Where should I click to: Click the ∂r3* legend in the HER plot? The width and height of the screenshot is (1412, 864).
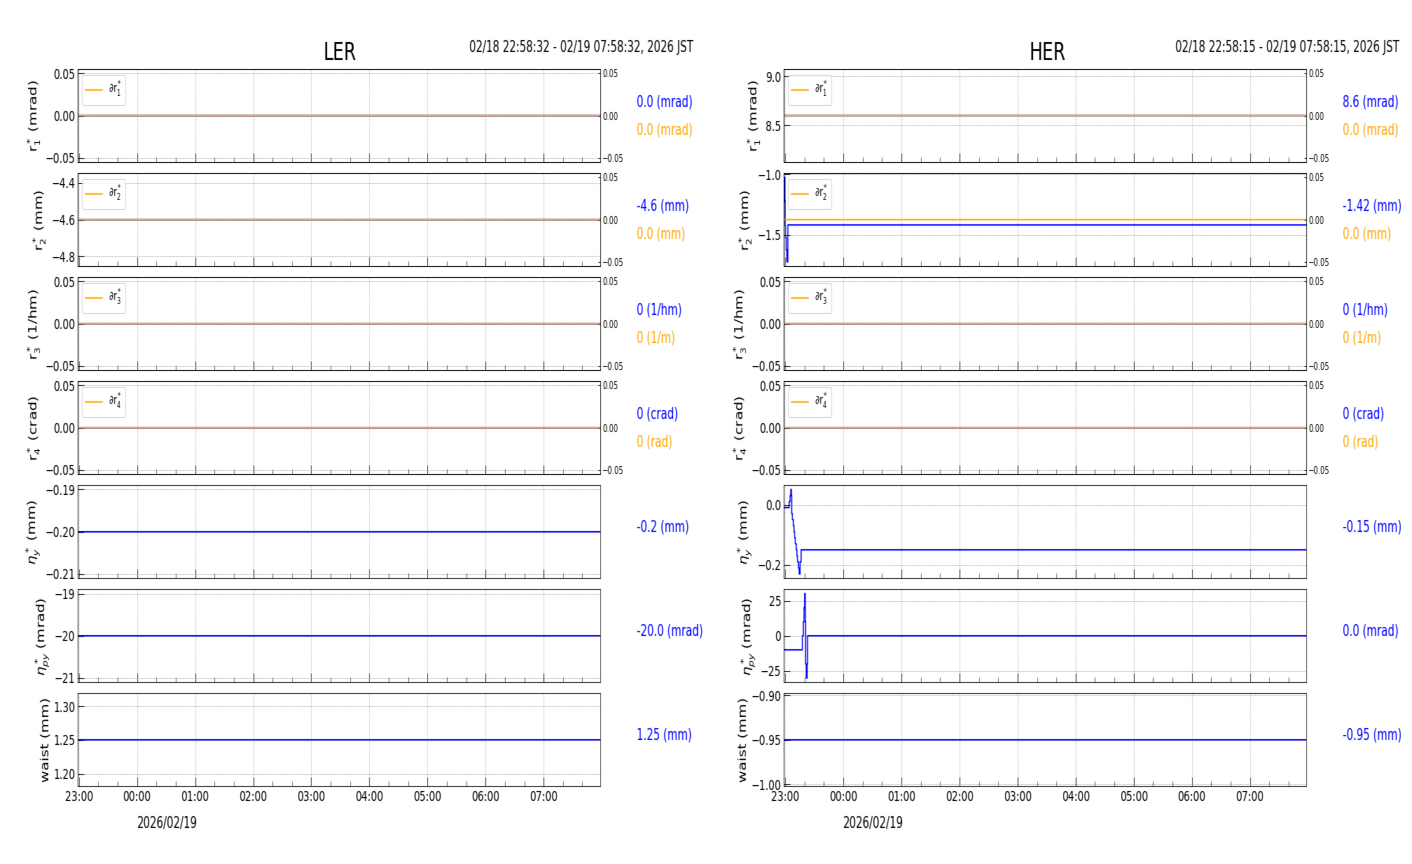click(809, 298)
